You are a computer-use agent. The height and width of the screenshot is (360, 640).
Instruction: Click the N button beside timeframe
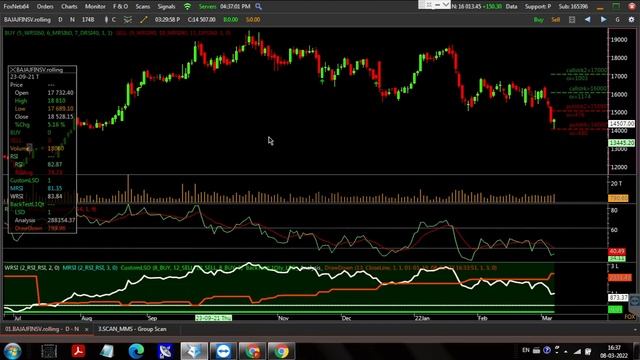72,20
